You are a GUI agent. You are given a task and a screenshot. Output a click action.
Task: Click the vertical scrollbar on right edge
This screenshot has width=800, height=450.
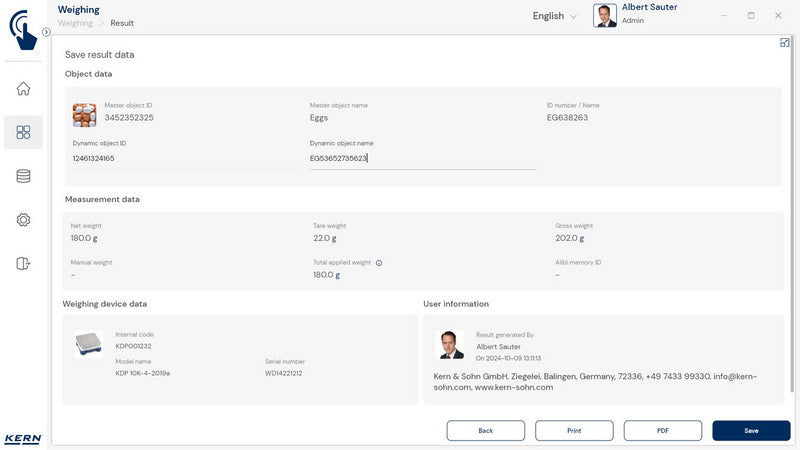pyautogui.click(x=792, y=214)
